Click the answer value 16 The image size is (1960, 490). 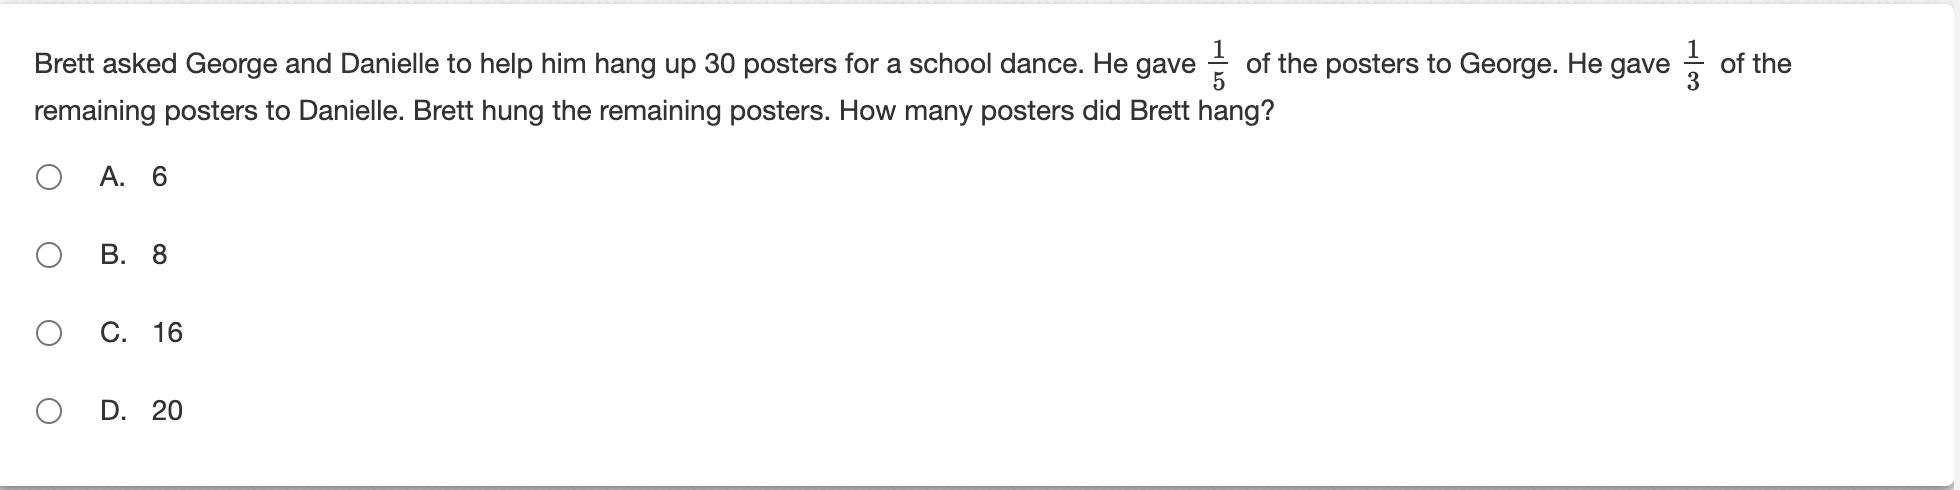(167, 333)
